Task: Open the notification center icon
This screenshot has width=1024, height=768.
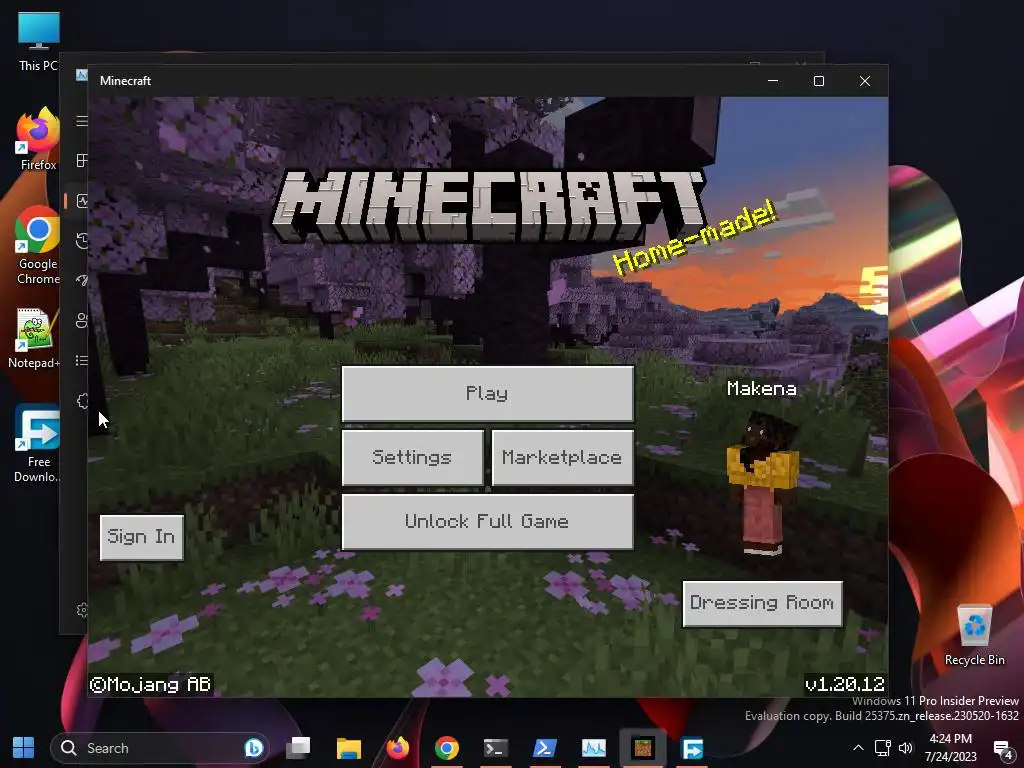Action: (1002, 748)
